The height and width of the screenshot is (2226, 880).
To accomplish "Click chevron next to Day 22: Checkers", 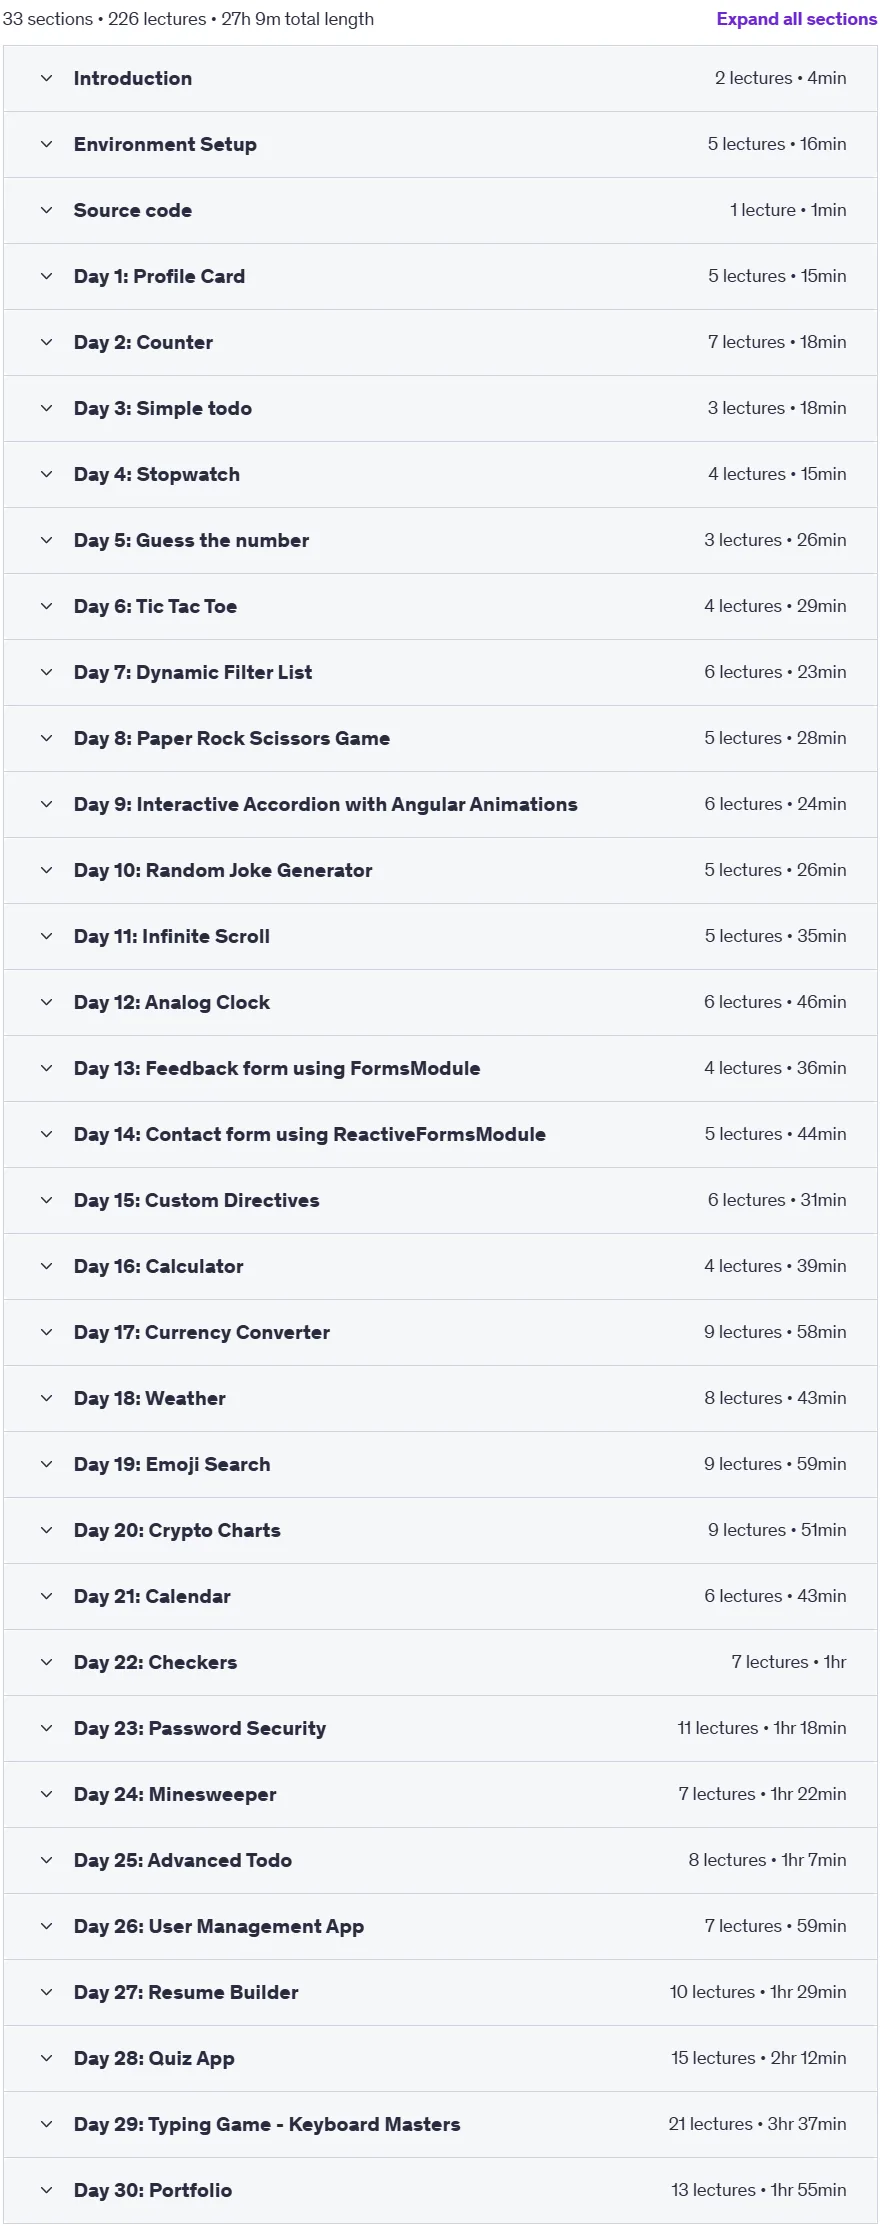I will tap(46, 1662).
